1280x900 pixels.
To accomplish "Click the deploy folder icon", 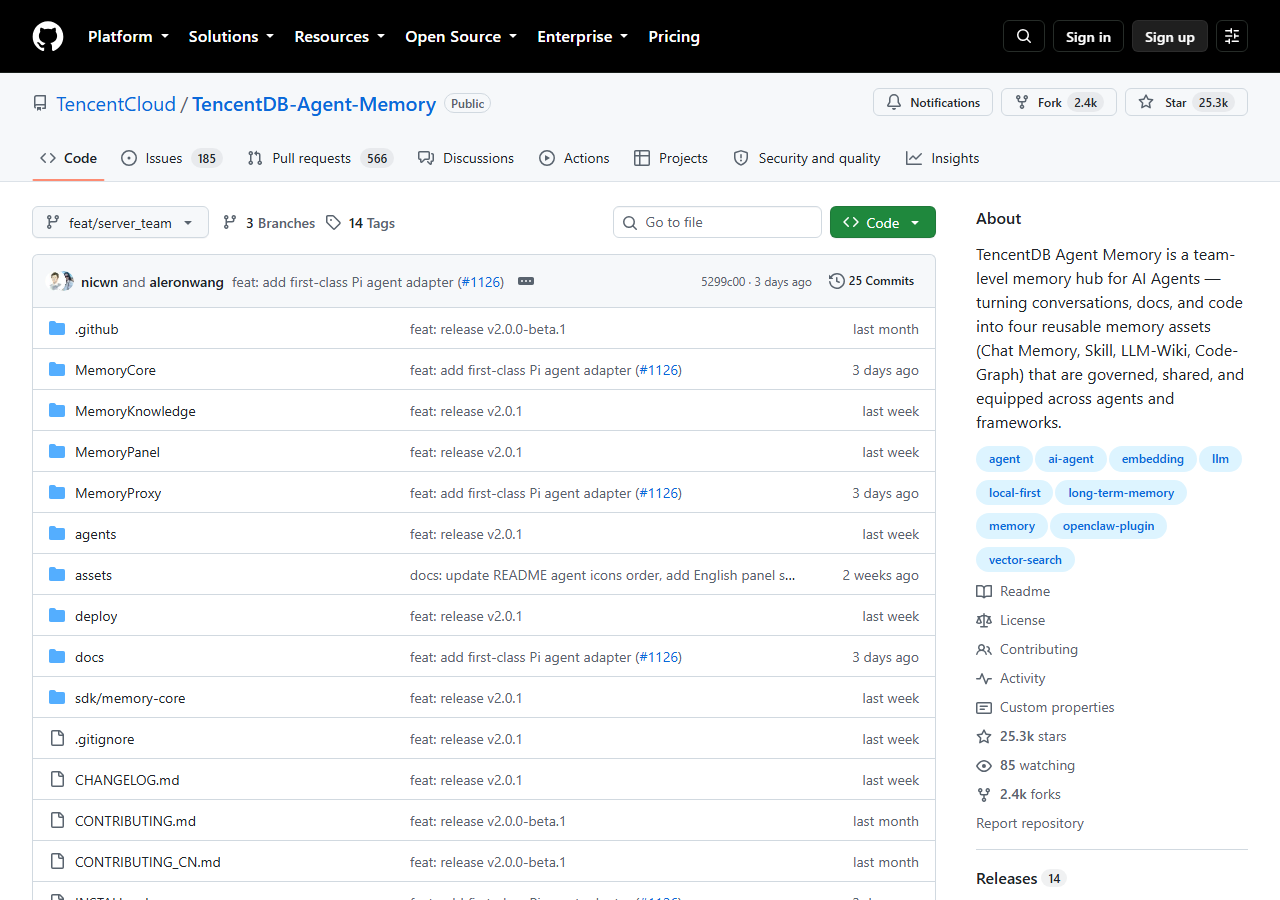I will pyautogui.click(x=57, y=616).
